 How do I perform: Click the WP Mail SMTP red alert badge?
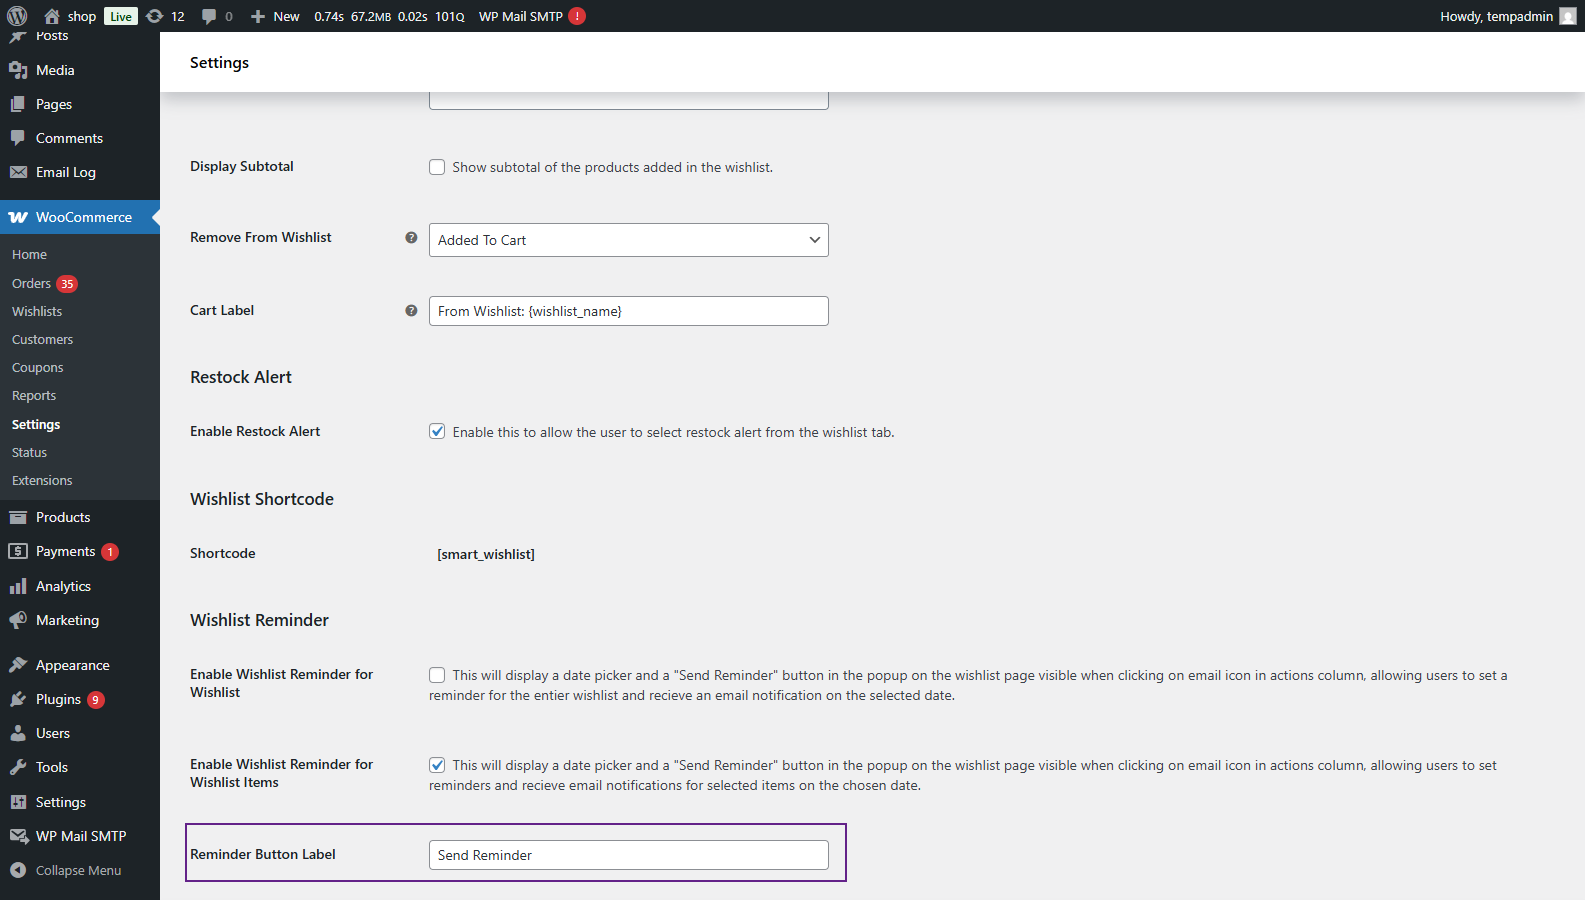coord(577,16)
